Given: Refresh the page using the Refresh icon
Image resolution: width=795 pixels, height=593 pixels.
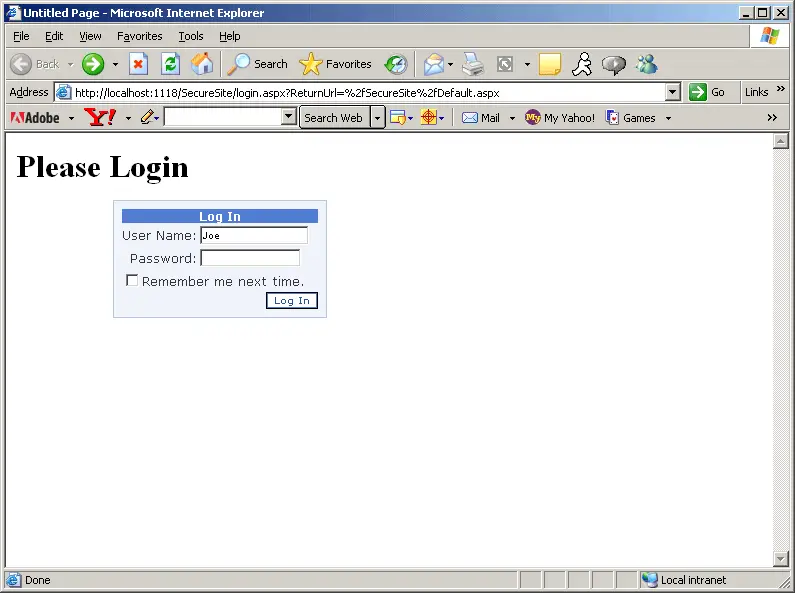Looking at the screenshot, I should [170, 64].
